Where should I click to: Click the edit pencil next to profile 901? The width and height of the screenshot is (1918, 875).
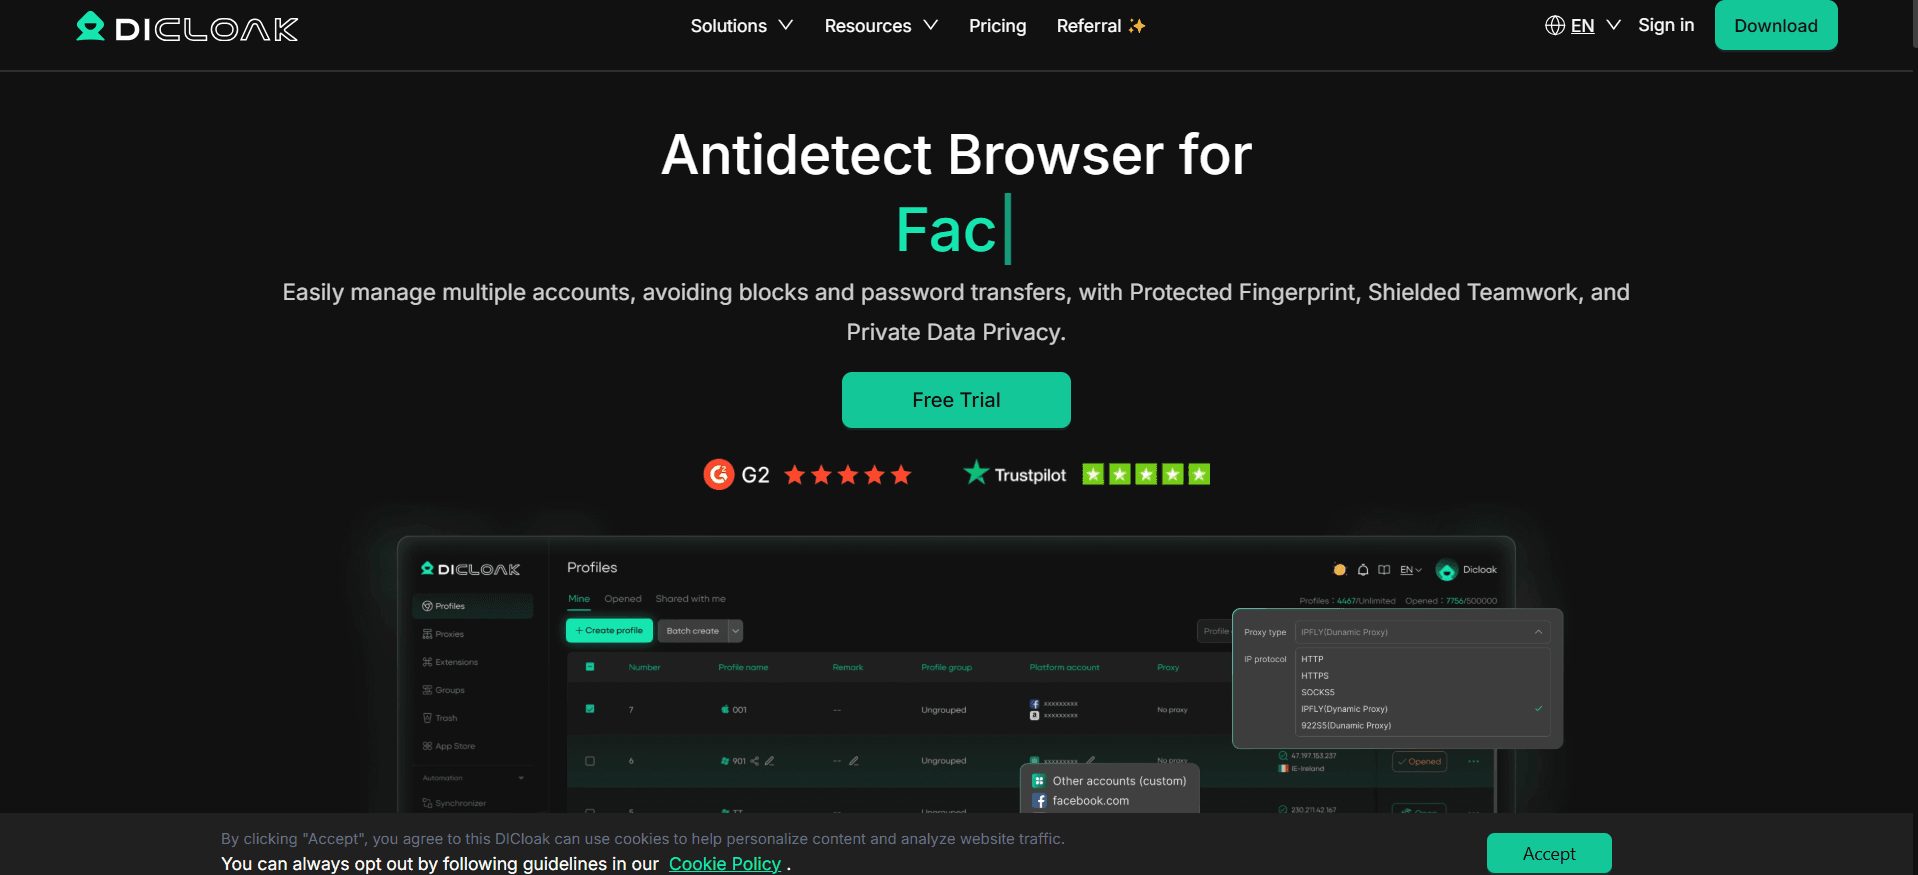click(769, 761)
